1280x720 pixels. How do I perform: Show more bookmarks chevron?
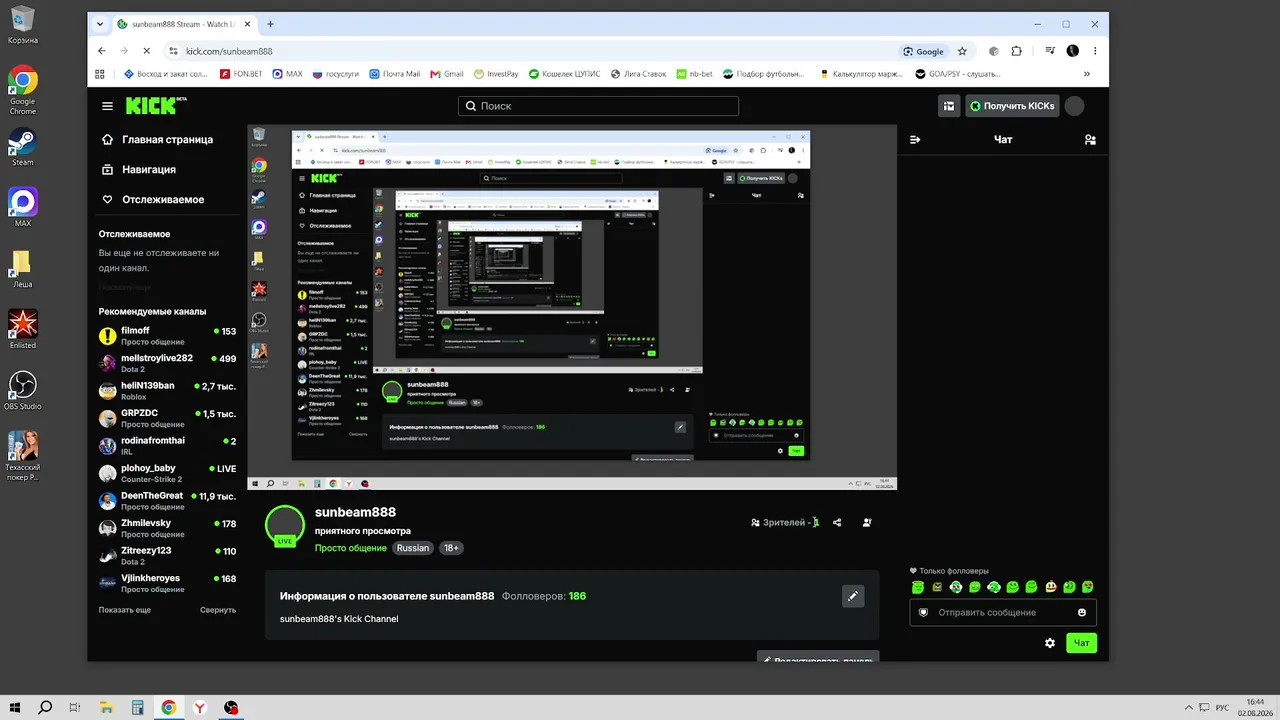point(1087,74)
